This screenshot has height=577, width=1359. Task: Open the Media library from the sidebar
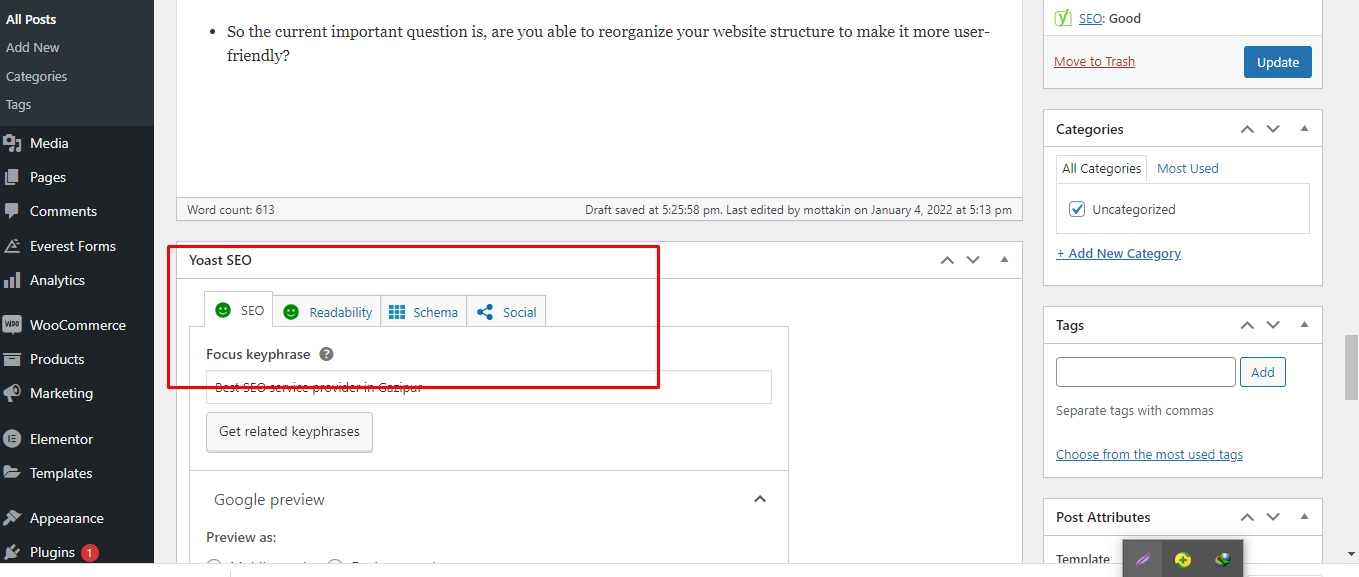click(x=45, y=142)
